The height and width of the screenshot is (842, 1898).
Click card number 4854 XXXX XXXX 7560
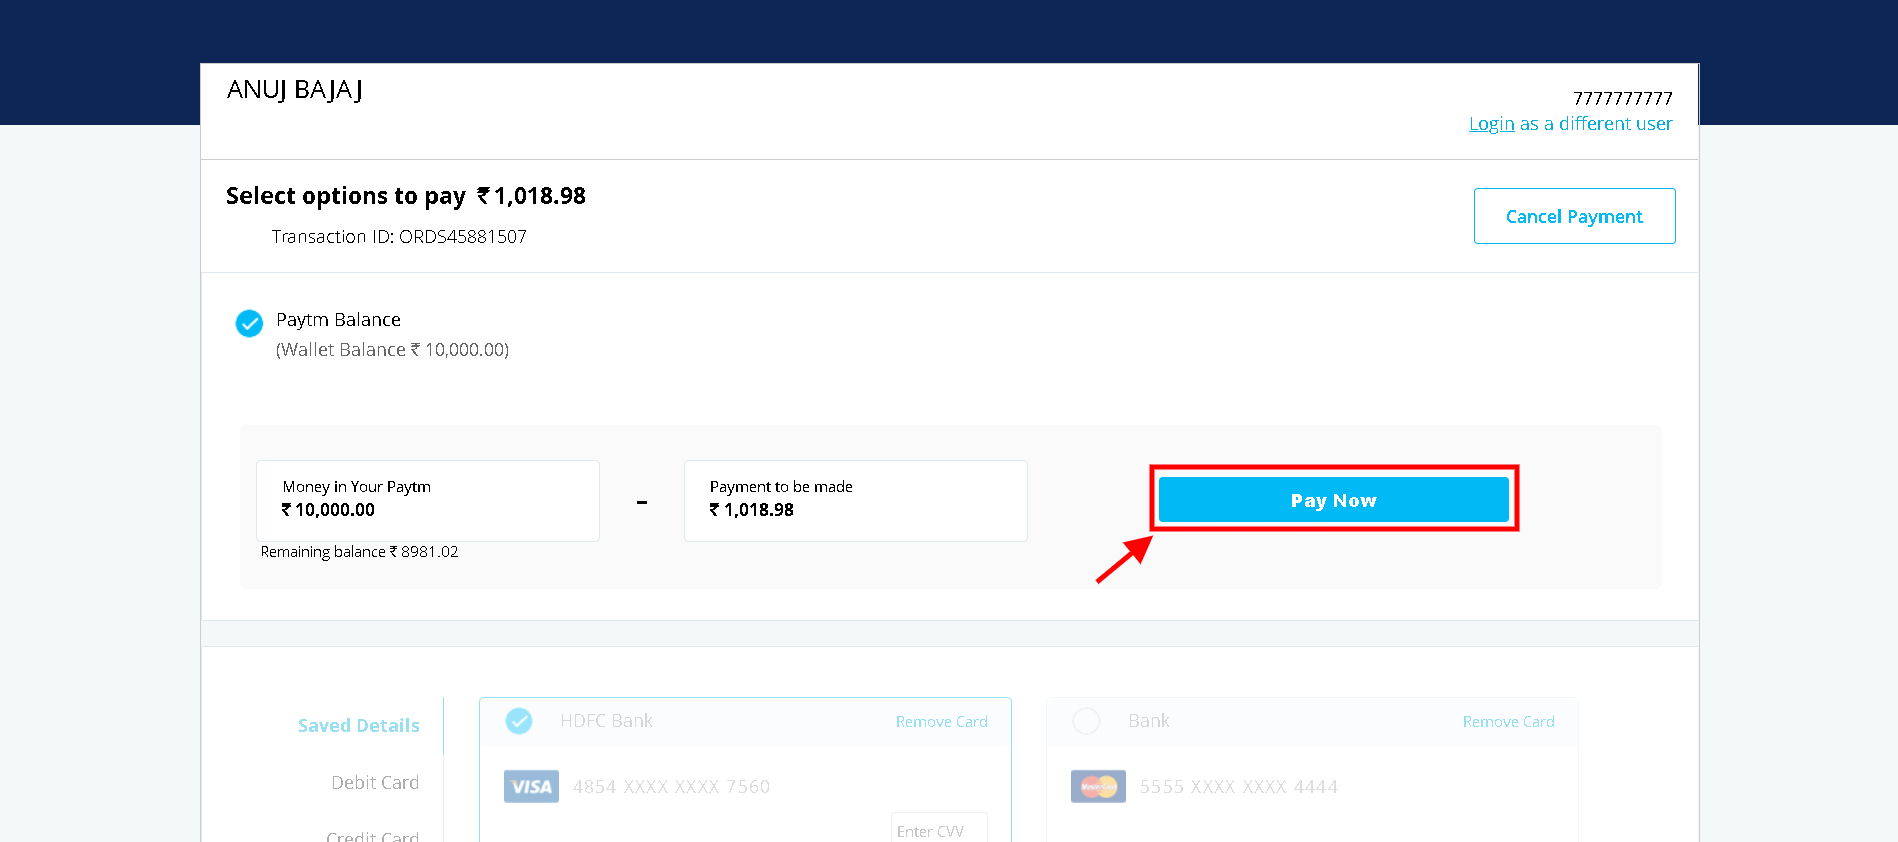[x=671, y=787]
